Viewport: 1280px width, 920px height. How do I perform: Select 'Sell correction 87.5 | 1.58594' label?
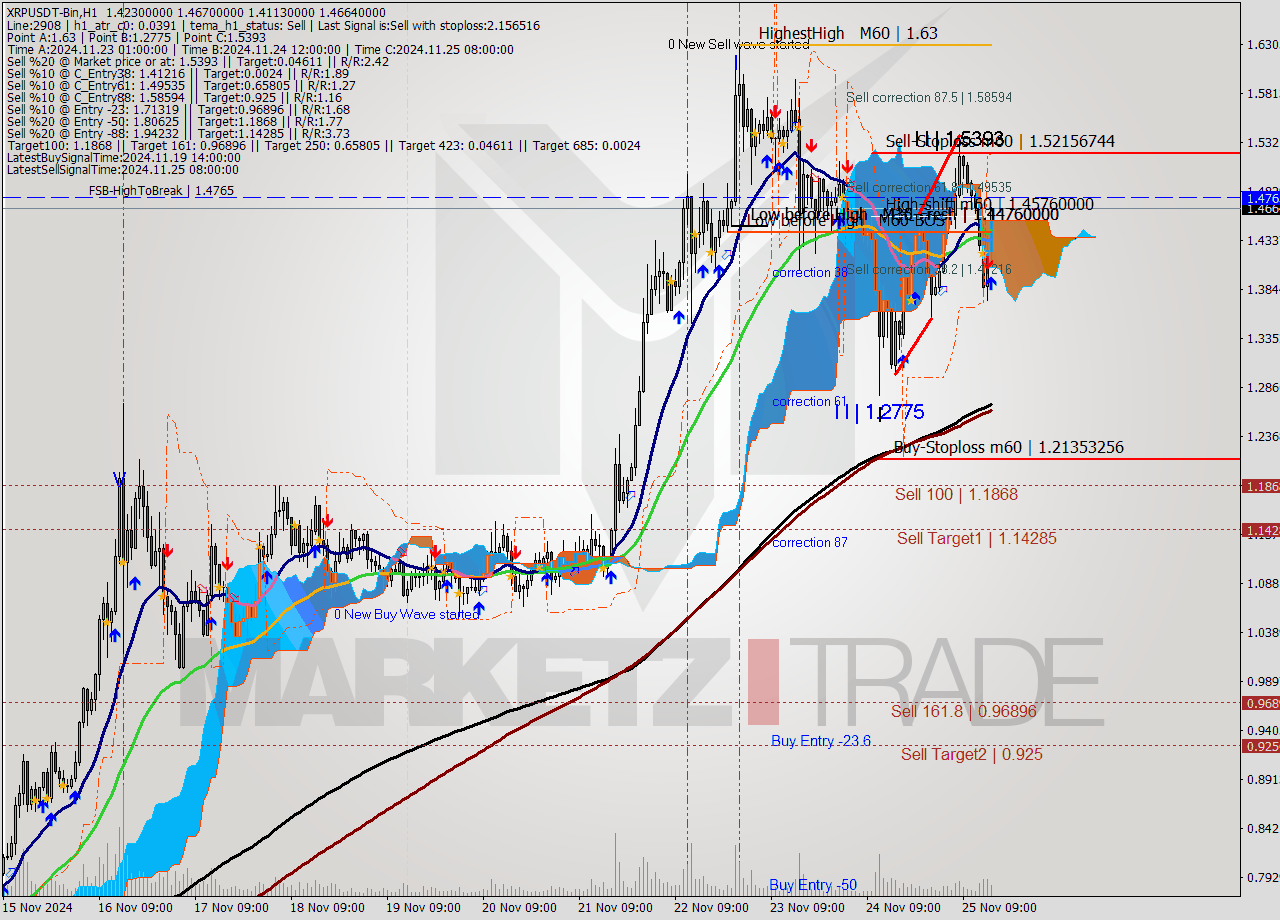(x=929, y=97)
